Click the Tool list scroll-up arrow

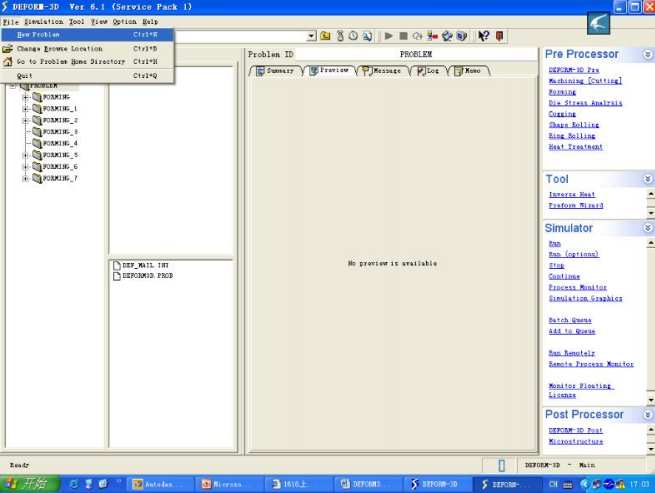point(650,194)
